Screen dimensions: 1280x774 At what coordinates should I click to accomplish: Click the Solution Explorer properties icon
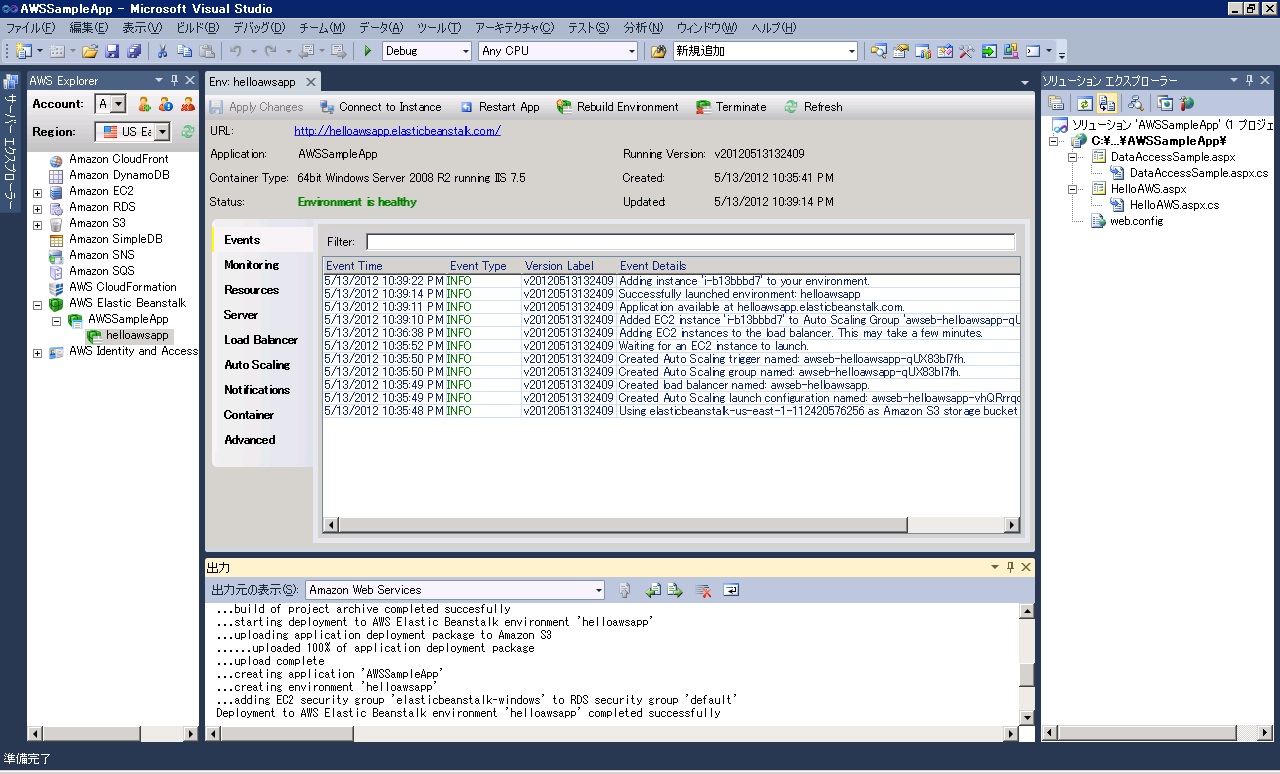[x=1056, y=103]
